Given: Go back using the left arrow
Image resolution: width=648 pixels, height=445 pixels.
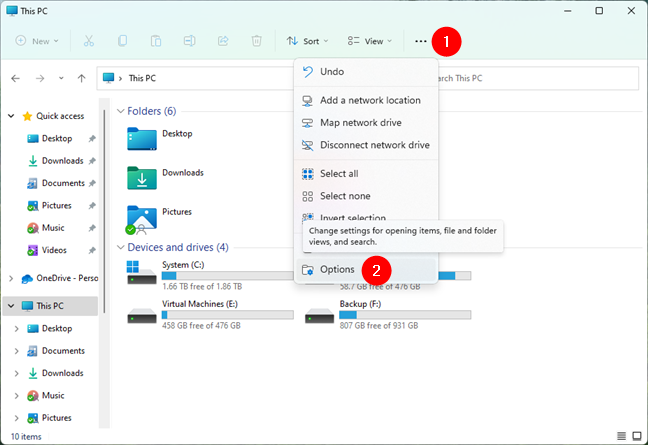Looking at the screenshot, I should tap(16, 78).
